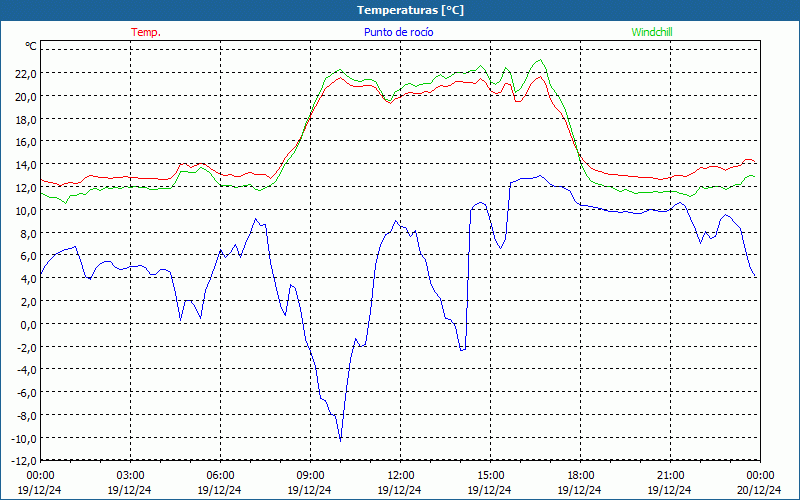Click the 20,0 y-axis value
This screenshot has height=500, width=800.
(26, 96)
